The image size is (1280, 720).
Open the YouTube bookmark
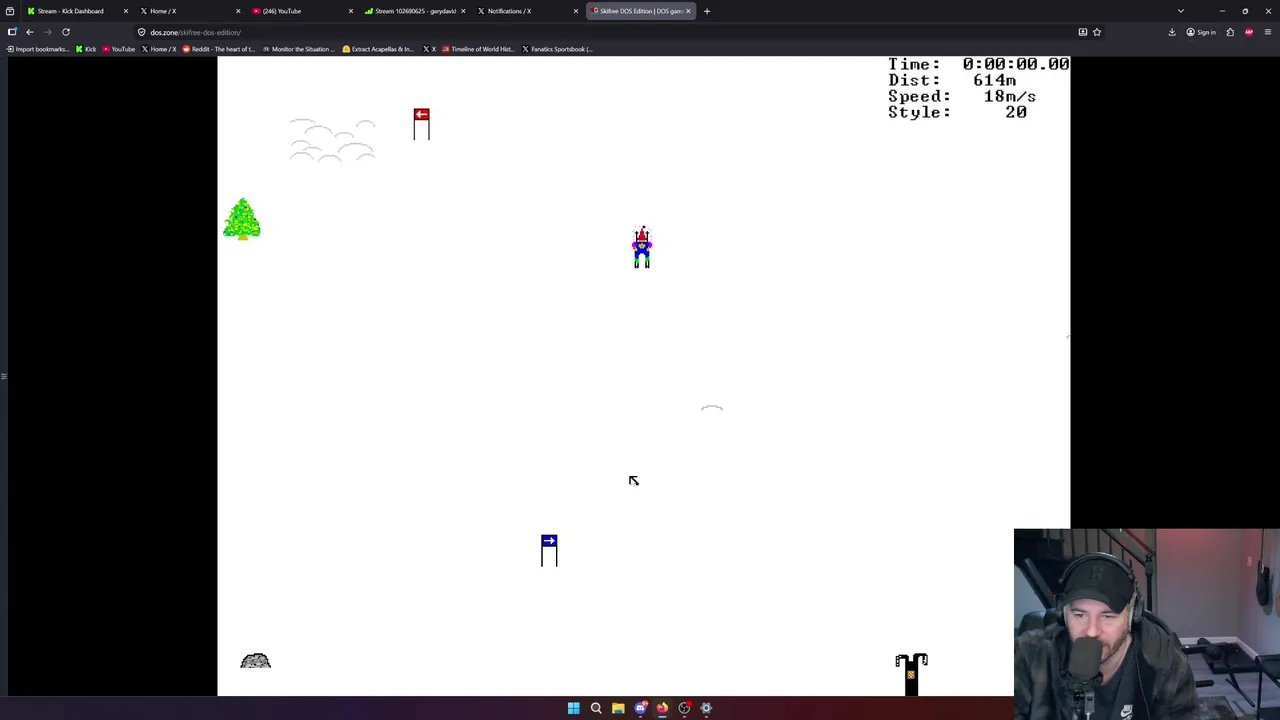[x=119, y=49]
